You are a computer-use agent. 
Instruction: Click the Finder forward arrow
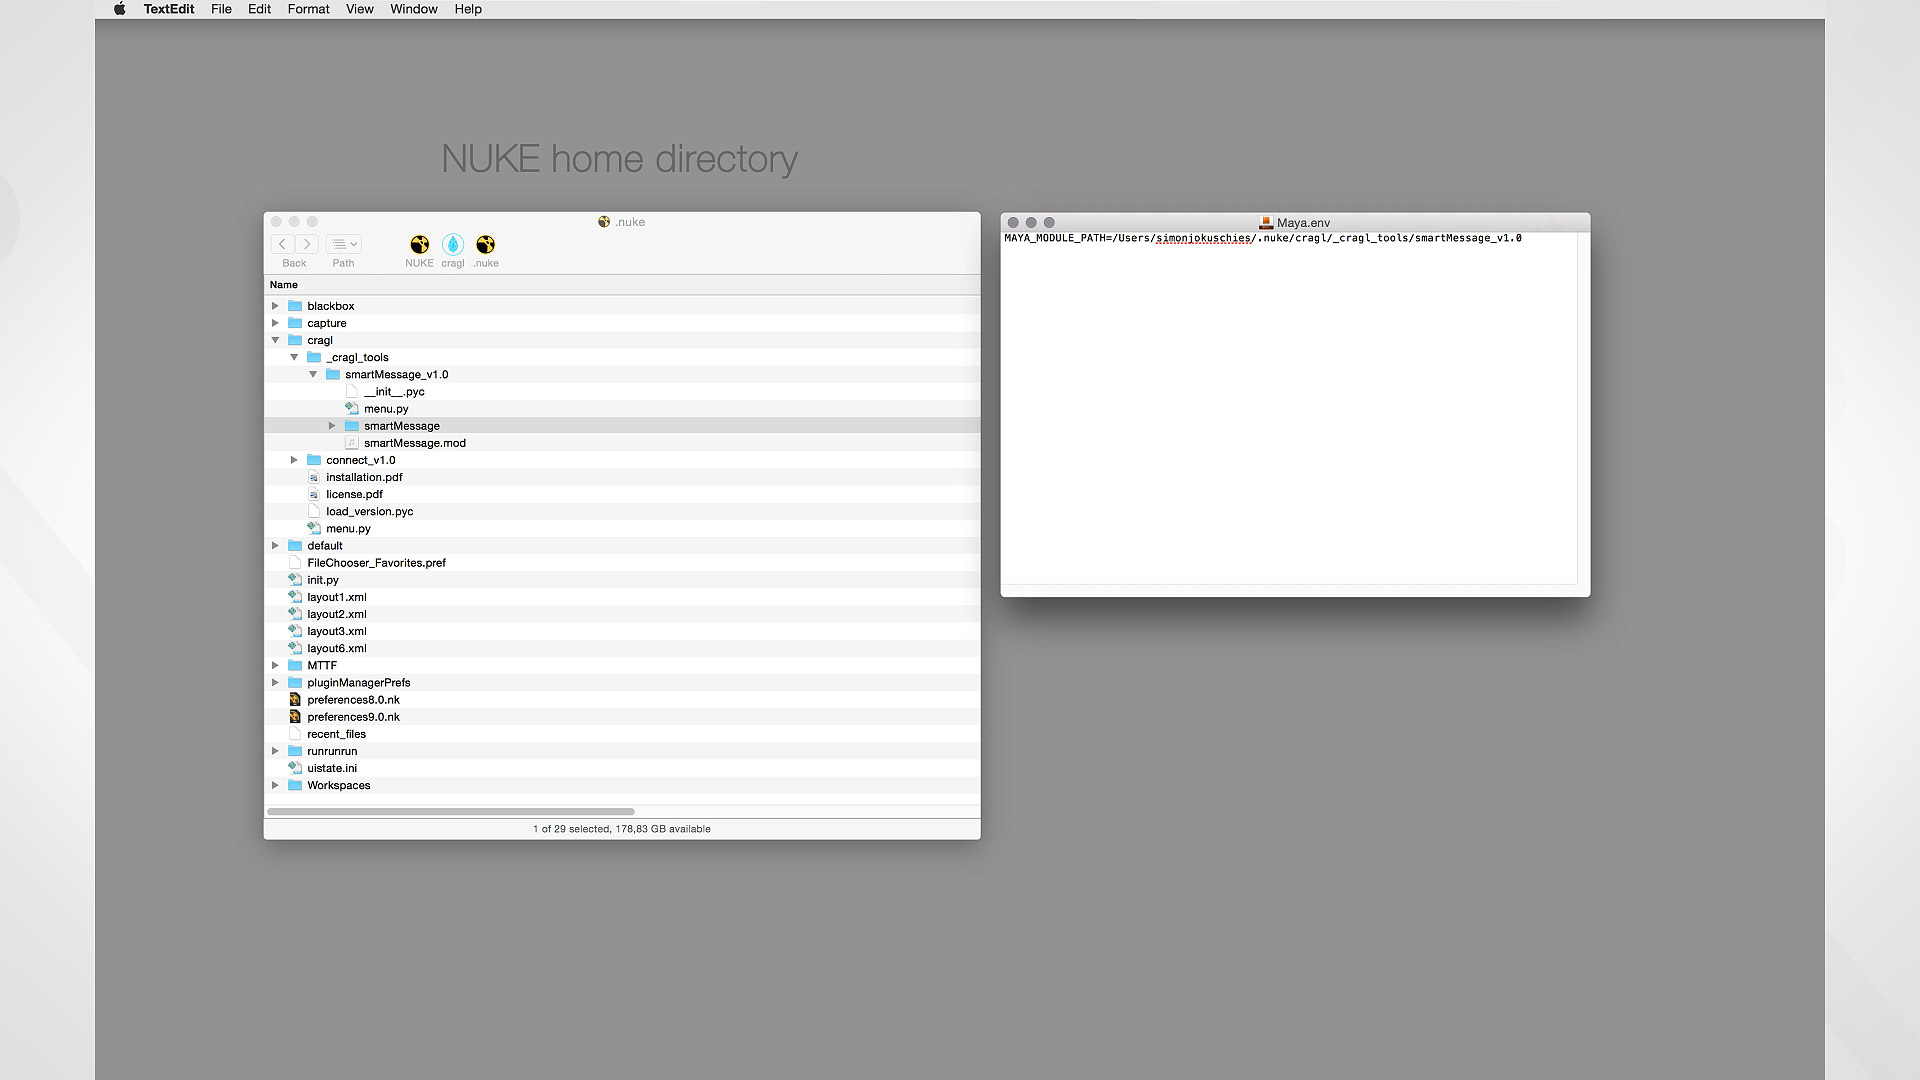(x=307, y=244)
